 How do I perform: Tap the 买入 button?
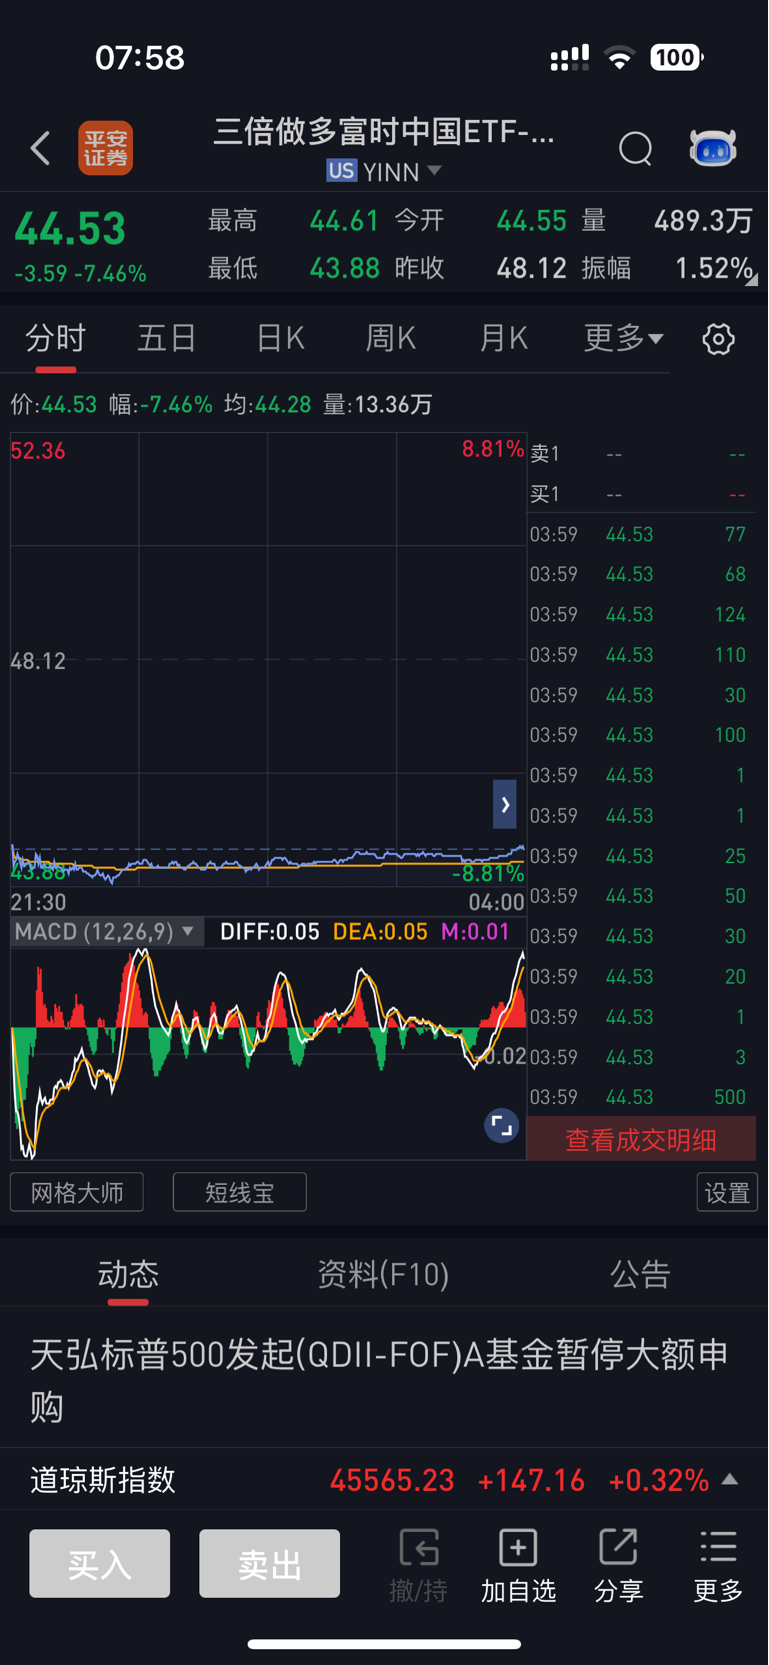tap(100, 1564)
